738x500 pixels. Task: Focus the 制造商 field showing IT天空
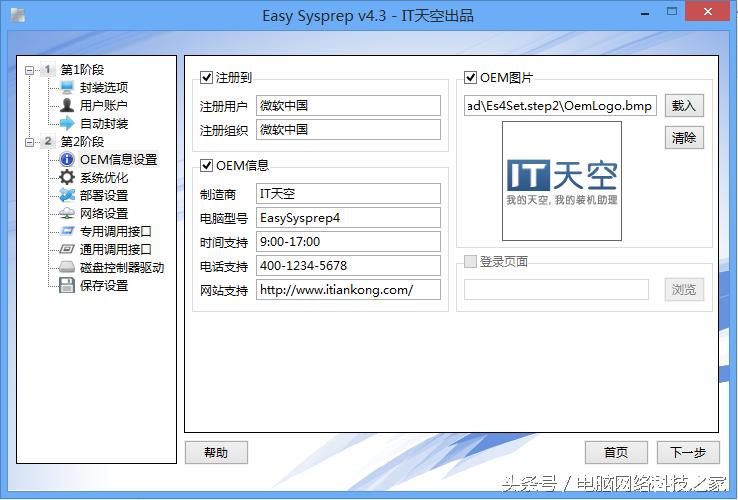coord(348,194)
